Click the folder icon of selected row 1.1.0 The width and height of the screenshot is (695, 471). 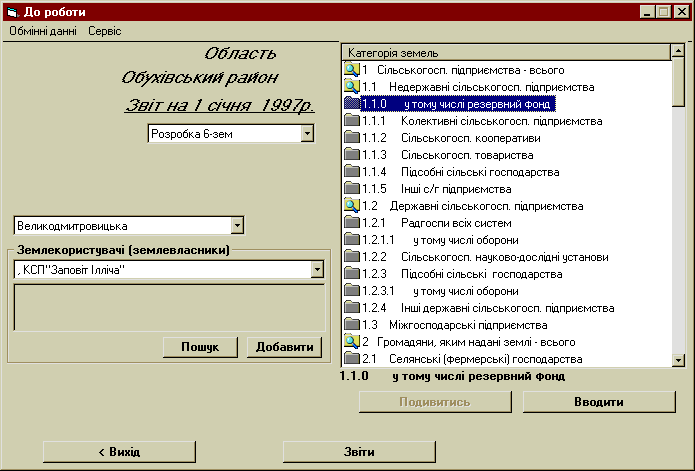point(351,104)
